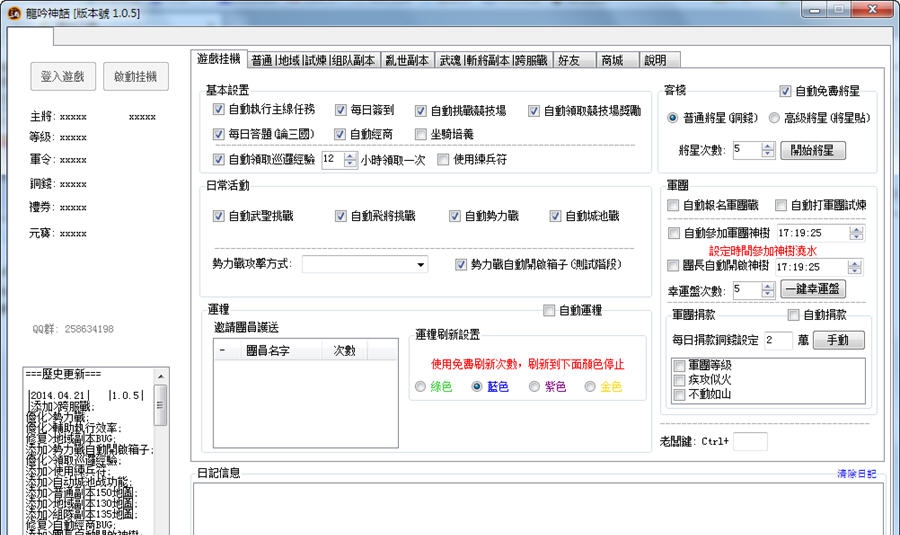The image size is (900, 535).
Task: Open the 商城 tab
Action: (617, 60)
